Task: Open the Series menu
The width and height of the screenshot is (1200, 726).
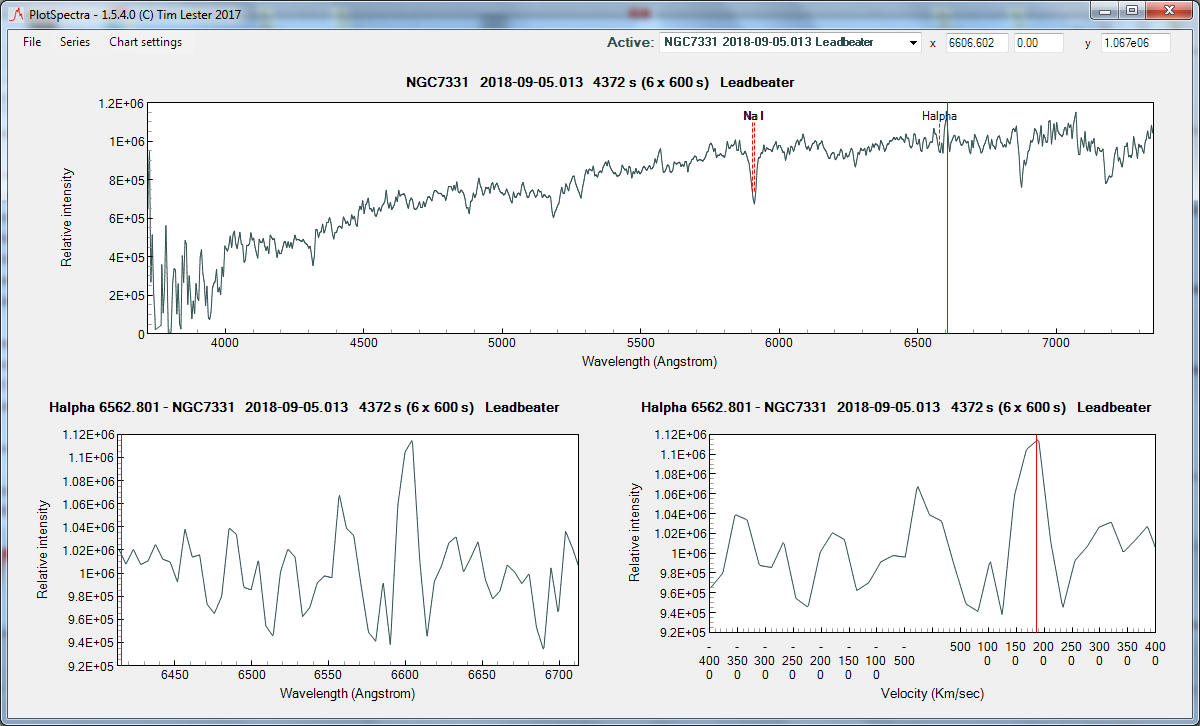Action: (x=74, y=42)
